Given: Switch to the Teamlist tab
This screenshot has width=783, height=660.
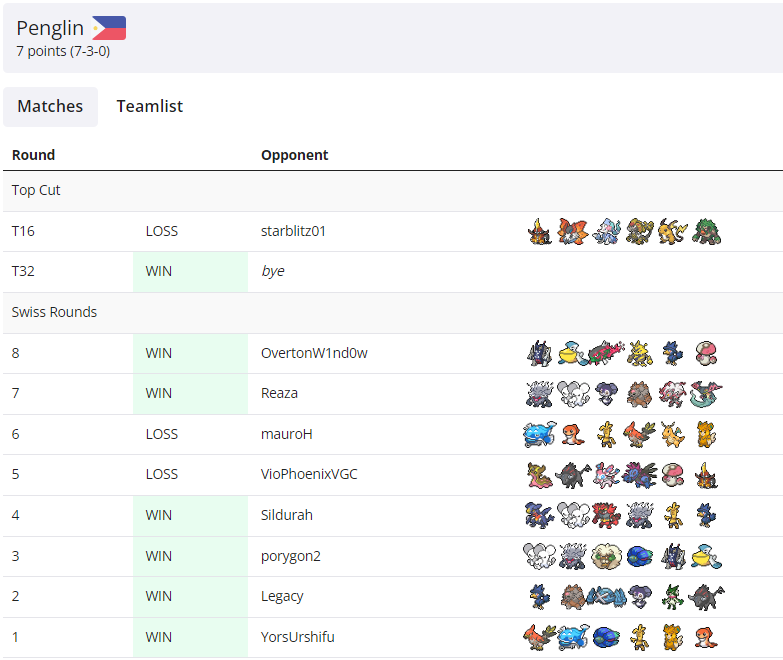Looking at the screenshot, I should pos(150,106).
